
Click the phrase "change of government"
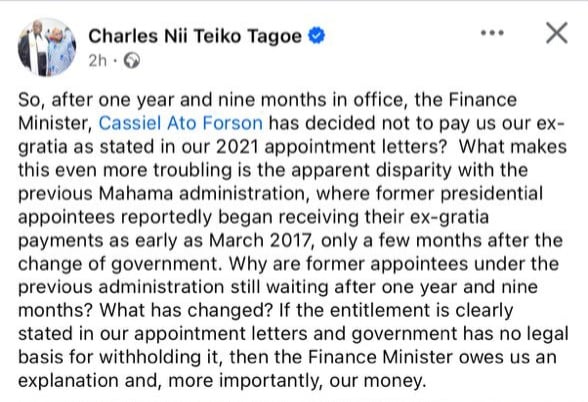click(118, 264)
